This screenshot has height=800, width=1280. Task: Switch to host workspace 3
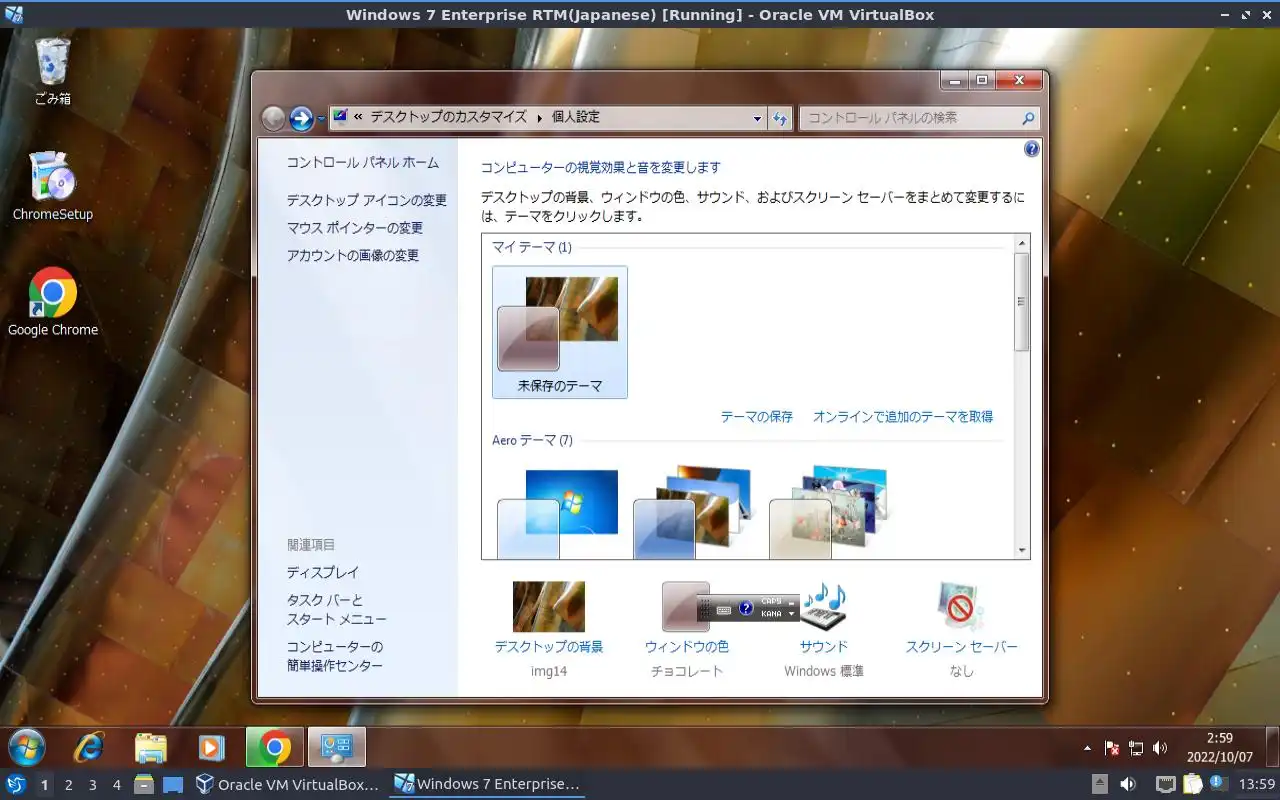[x=92, y=785]
